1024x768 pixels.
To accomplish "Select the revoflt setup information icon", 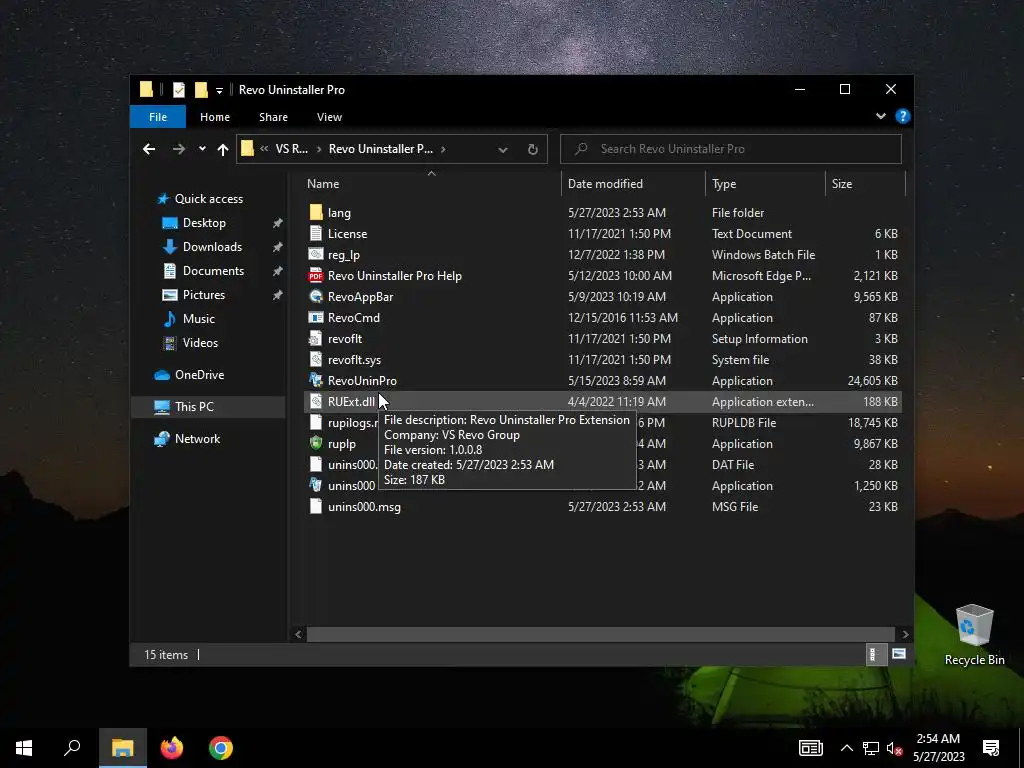I will tap(316, 338).
